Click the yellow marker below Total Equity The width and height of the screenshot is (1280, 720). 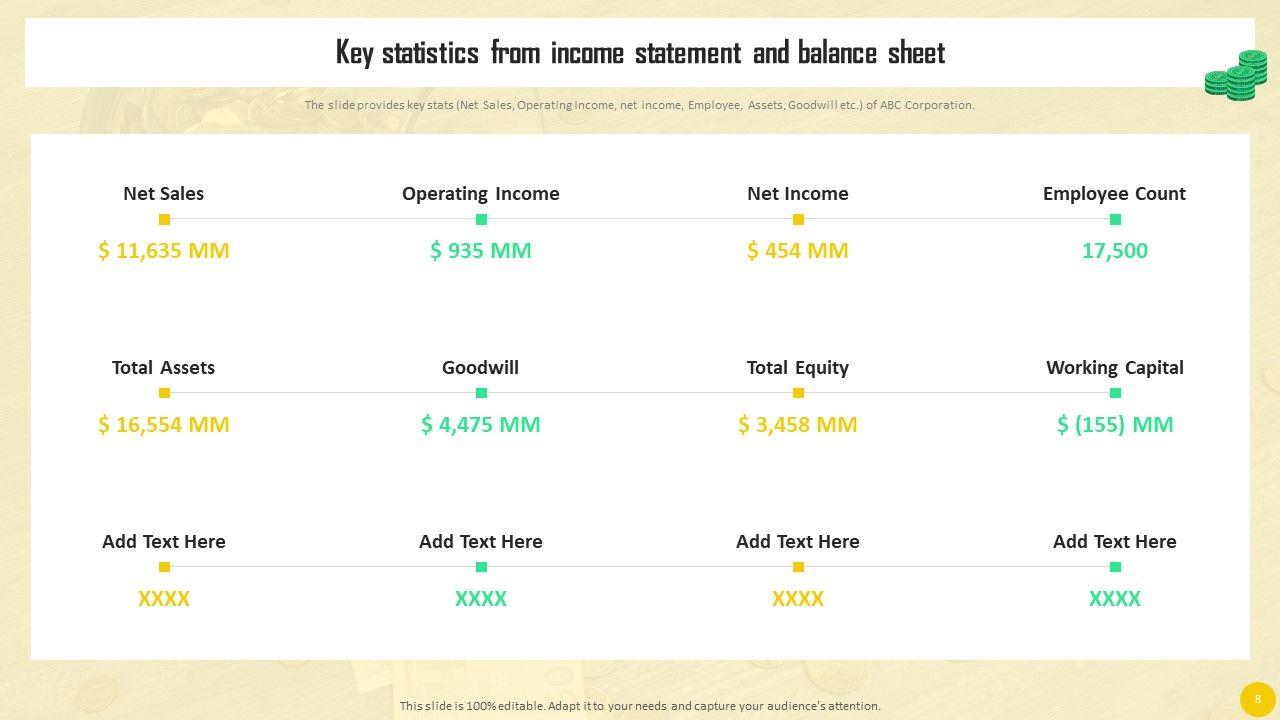[x=798, y=393]
